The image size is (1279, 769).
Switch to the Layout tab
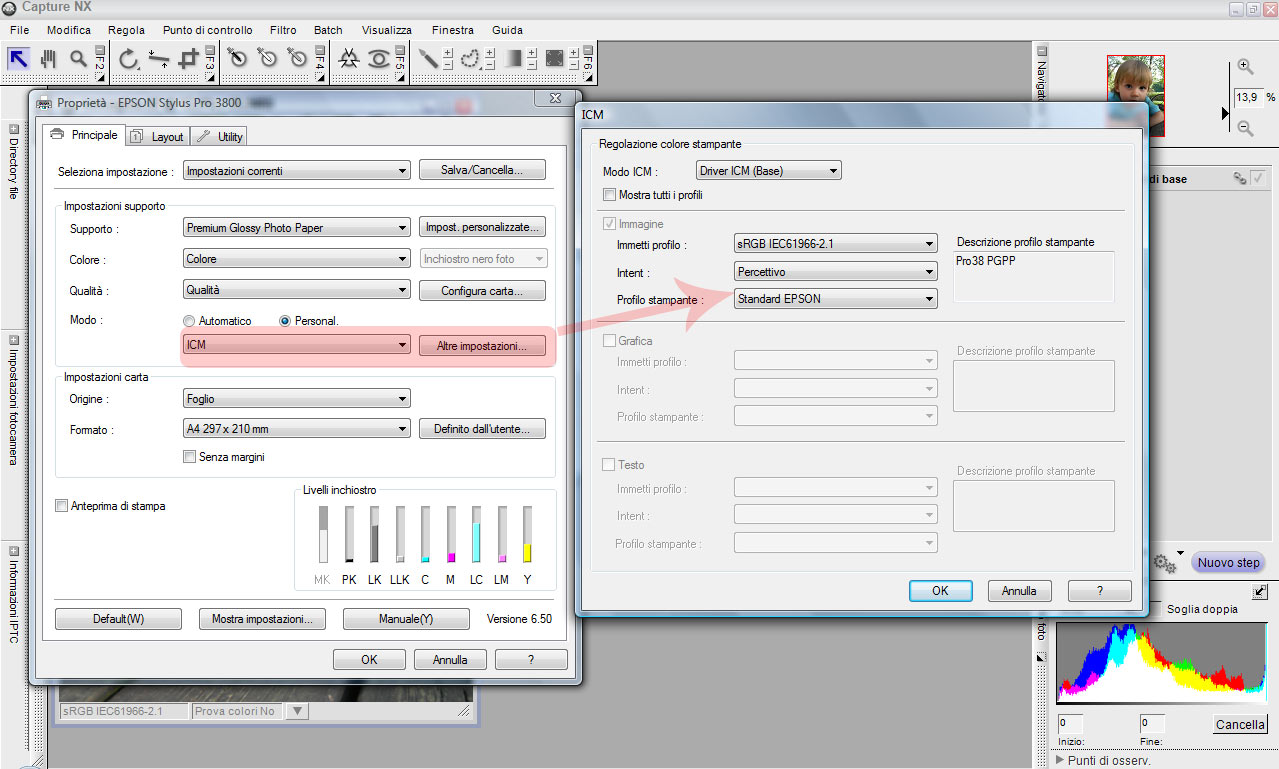[156, 137]
